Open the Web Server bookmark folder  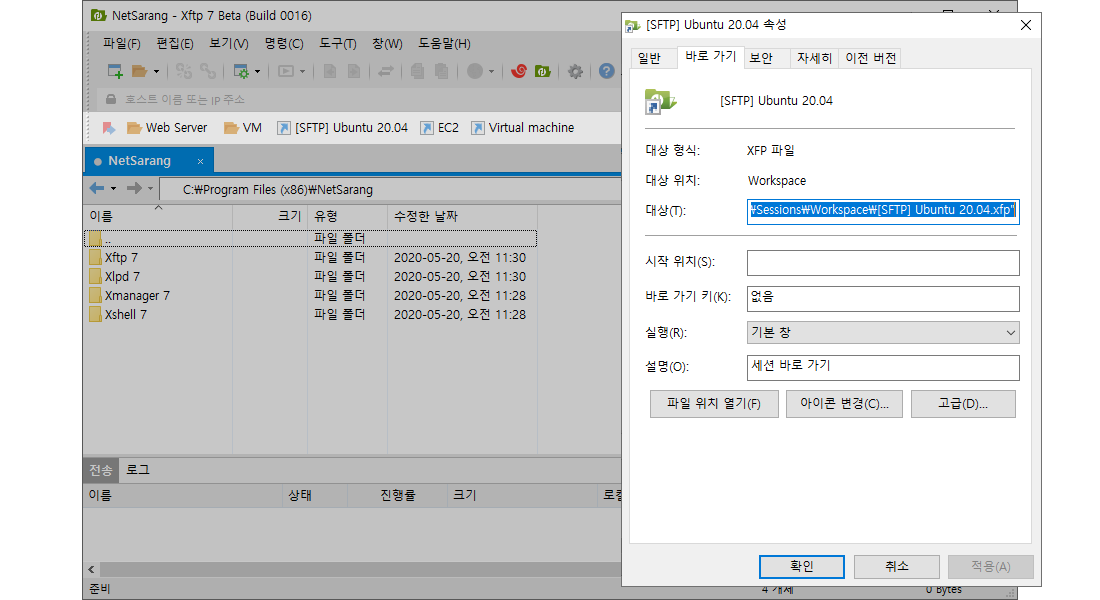coord(167,128)
